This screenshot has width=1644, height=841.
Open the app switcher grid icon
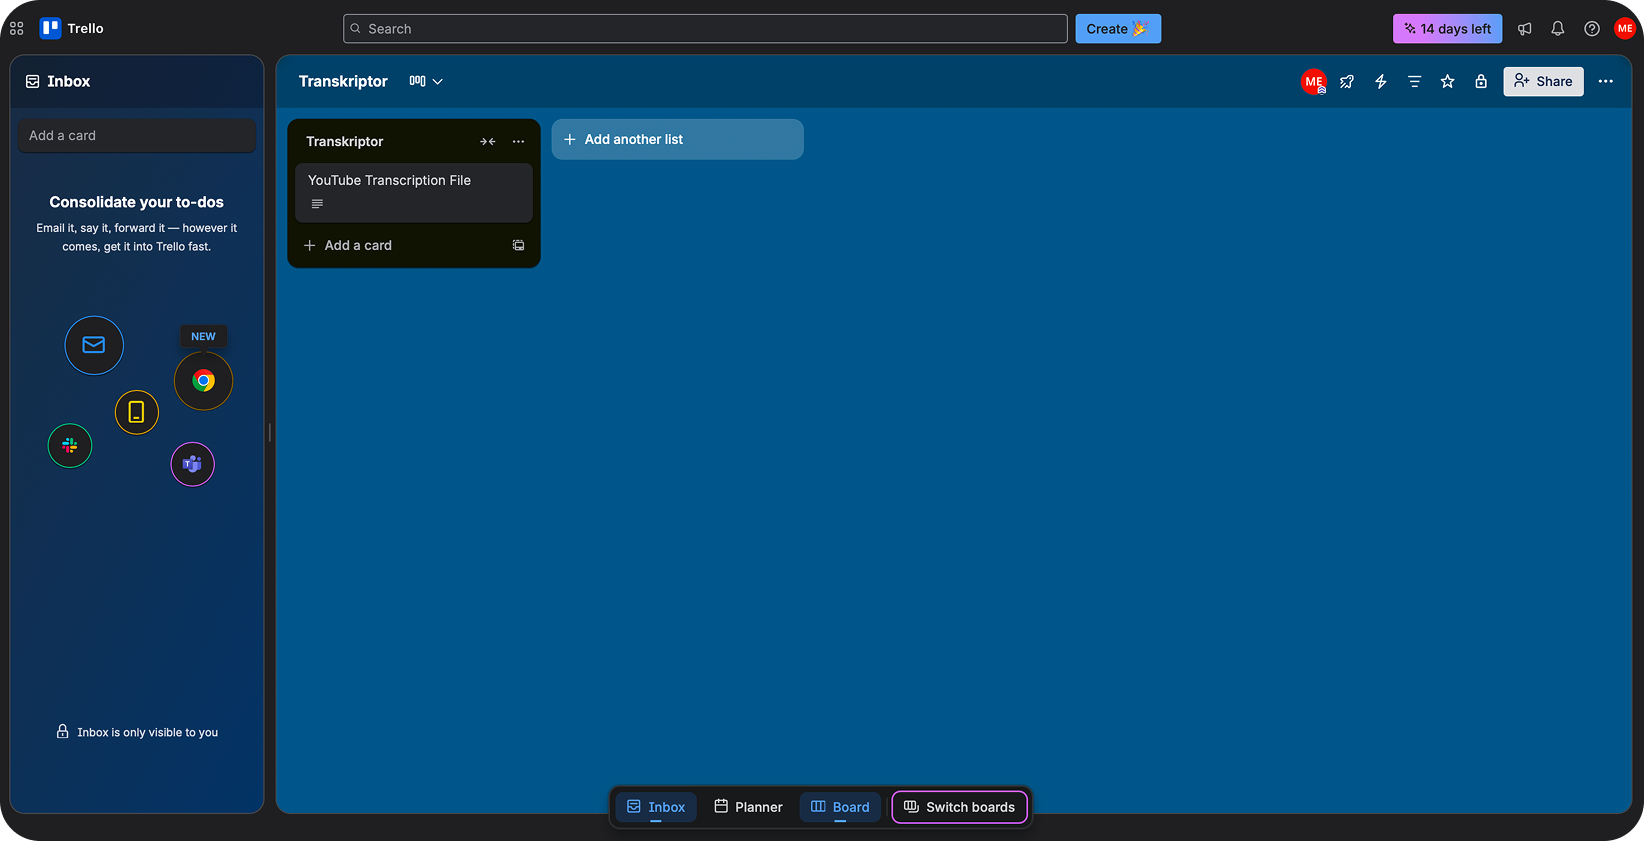(x=17, y=29)
